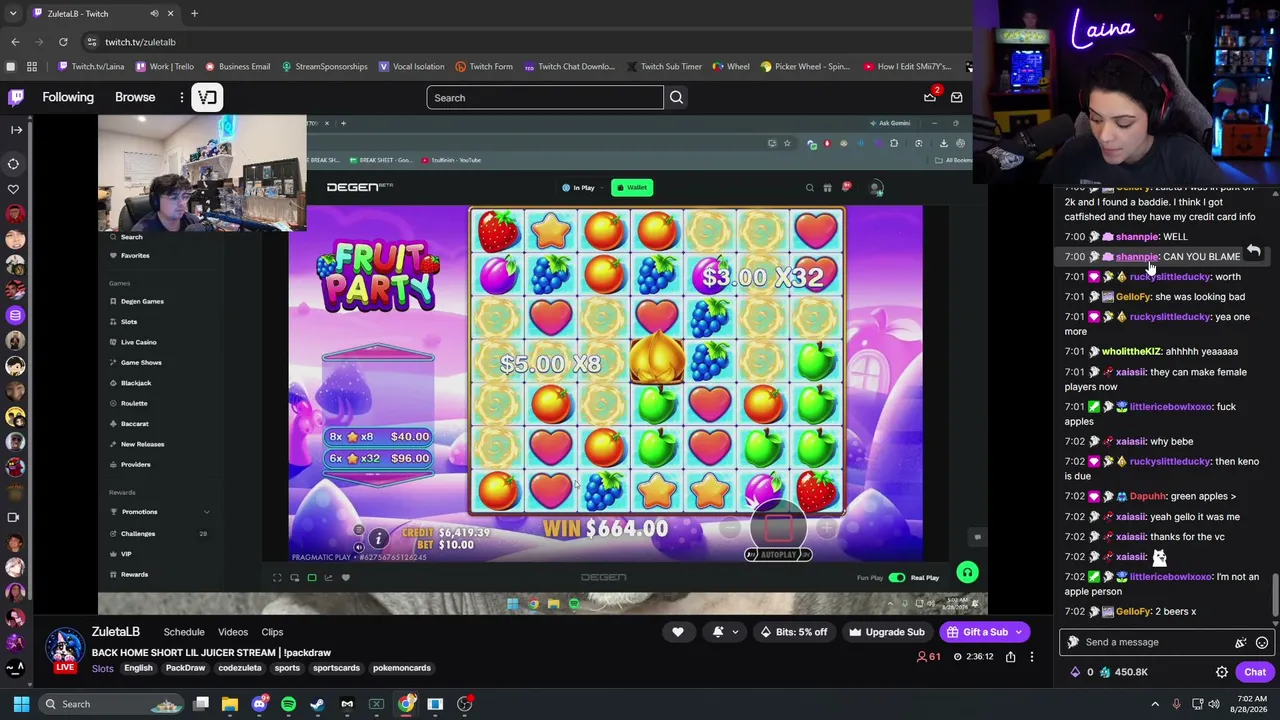Image resolution: width=1280 pixels, height=720 pixels.
Task: Share the stream via share icon
Action: click(x=1010, y=657)
